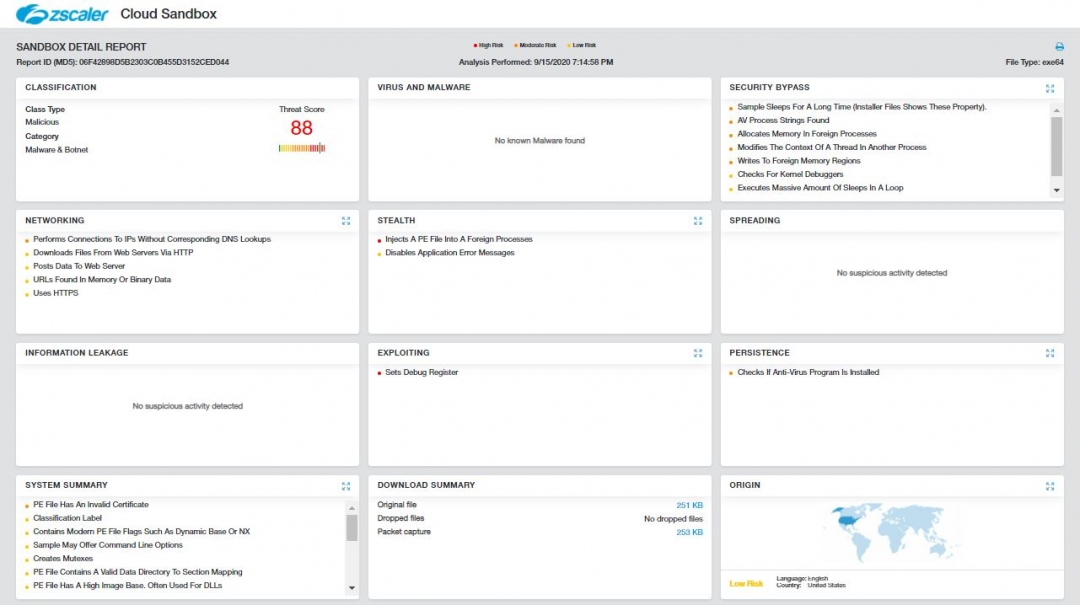This screenshot has width=1080, height=605.
Task: Expand the Networking panel
Action: 345,221
